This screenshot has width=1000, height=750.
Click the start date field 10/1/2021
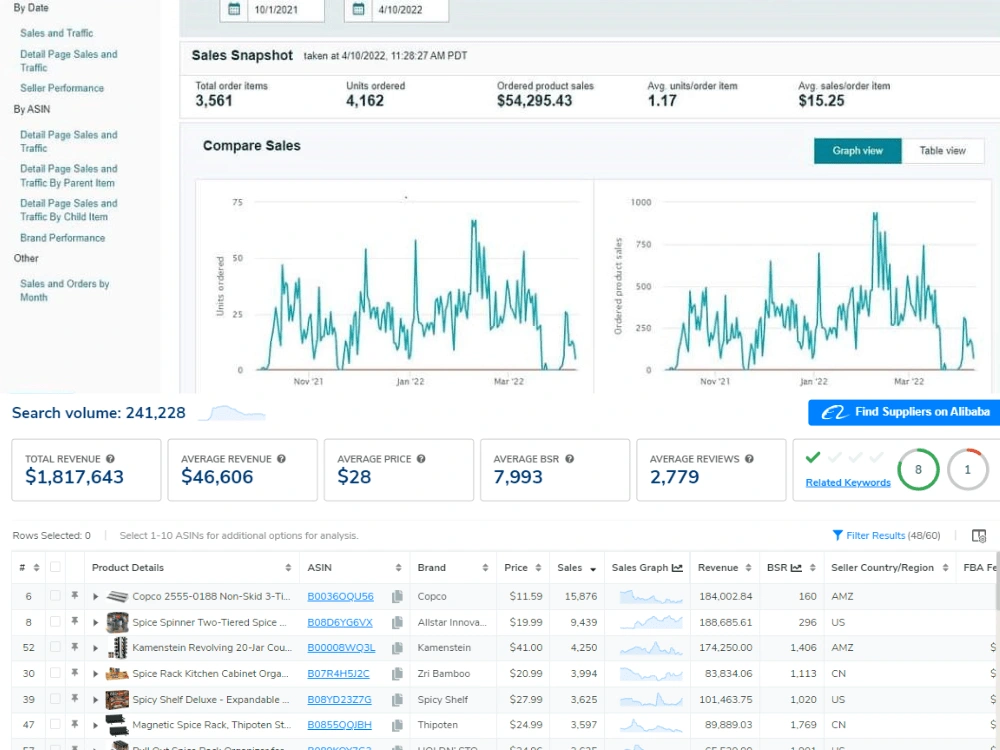pos(285,10)
